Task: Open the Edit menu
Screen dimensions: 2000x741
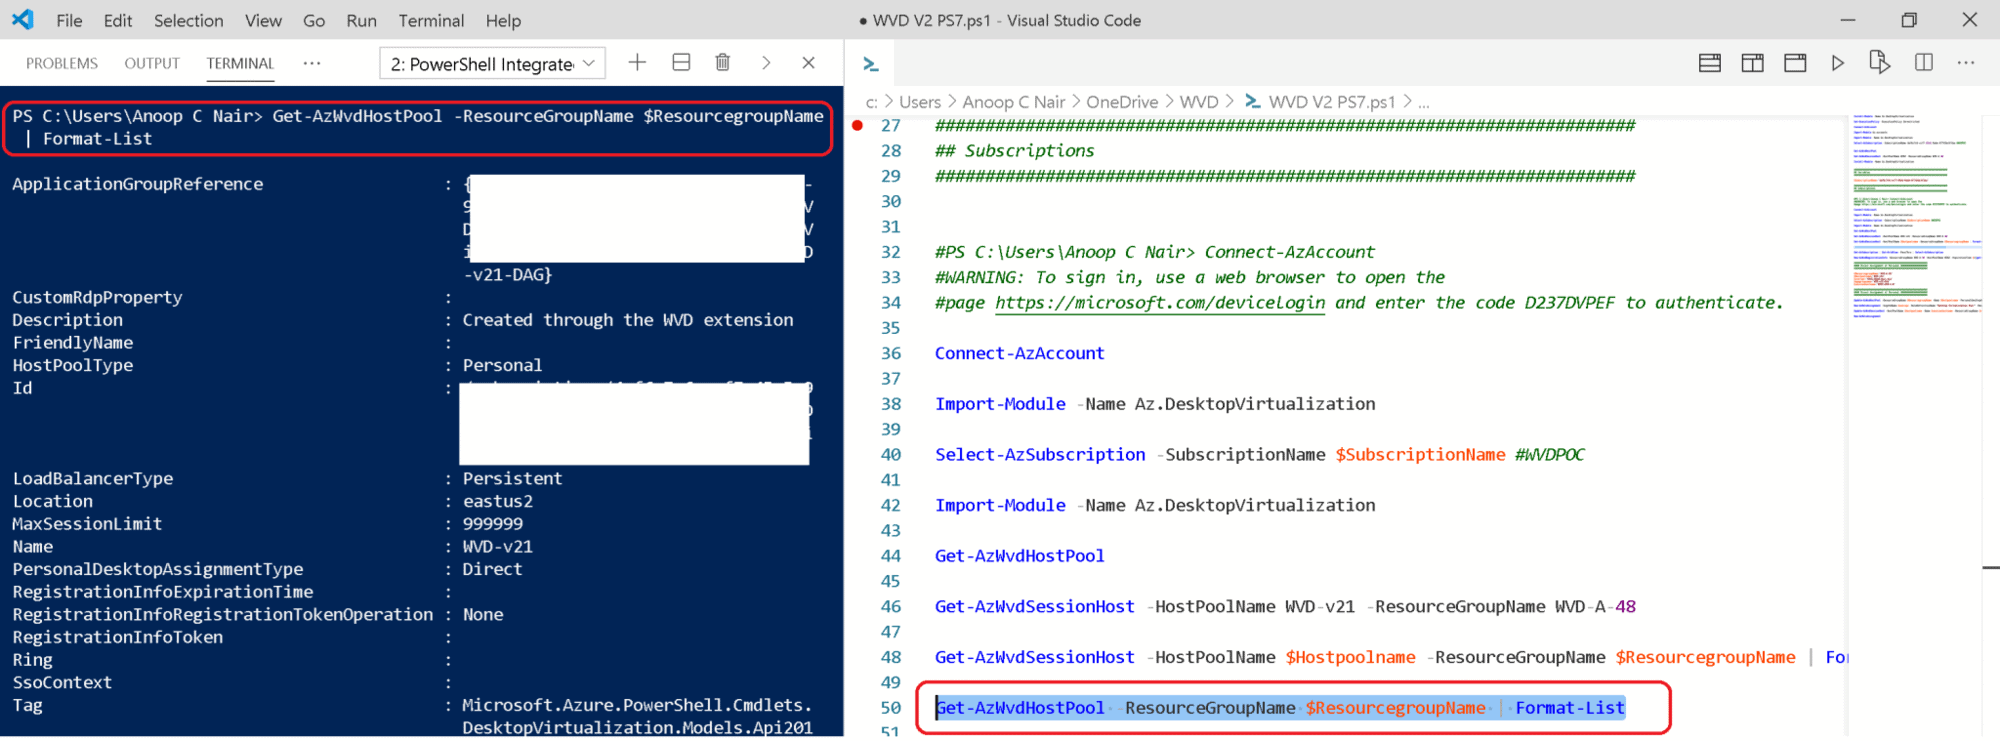Action: 117,20
